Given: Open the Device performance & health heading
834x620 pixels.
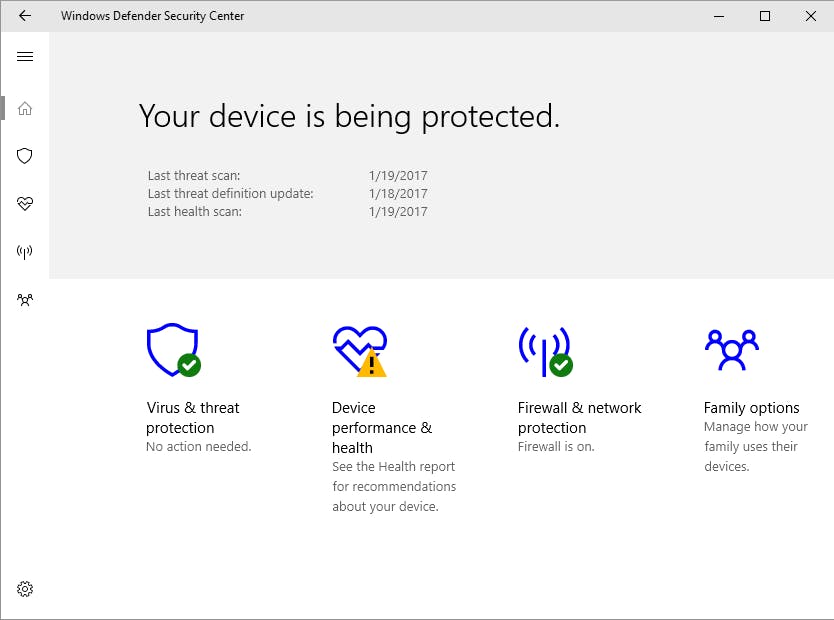Looking at the screenshot, I should 382,427.
